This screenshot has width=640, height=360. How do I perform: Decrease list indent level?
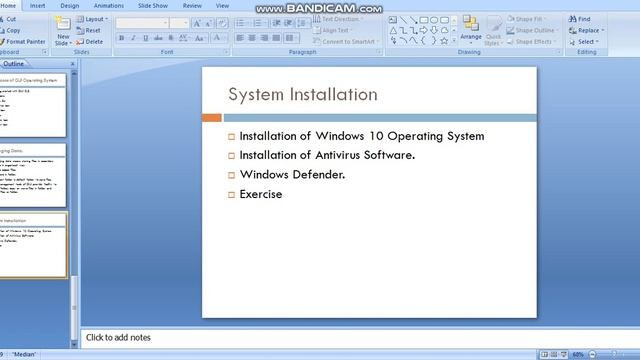point(276,23)
